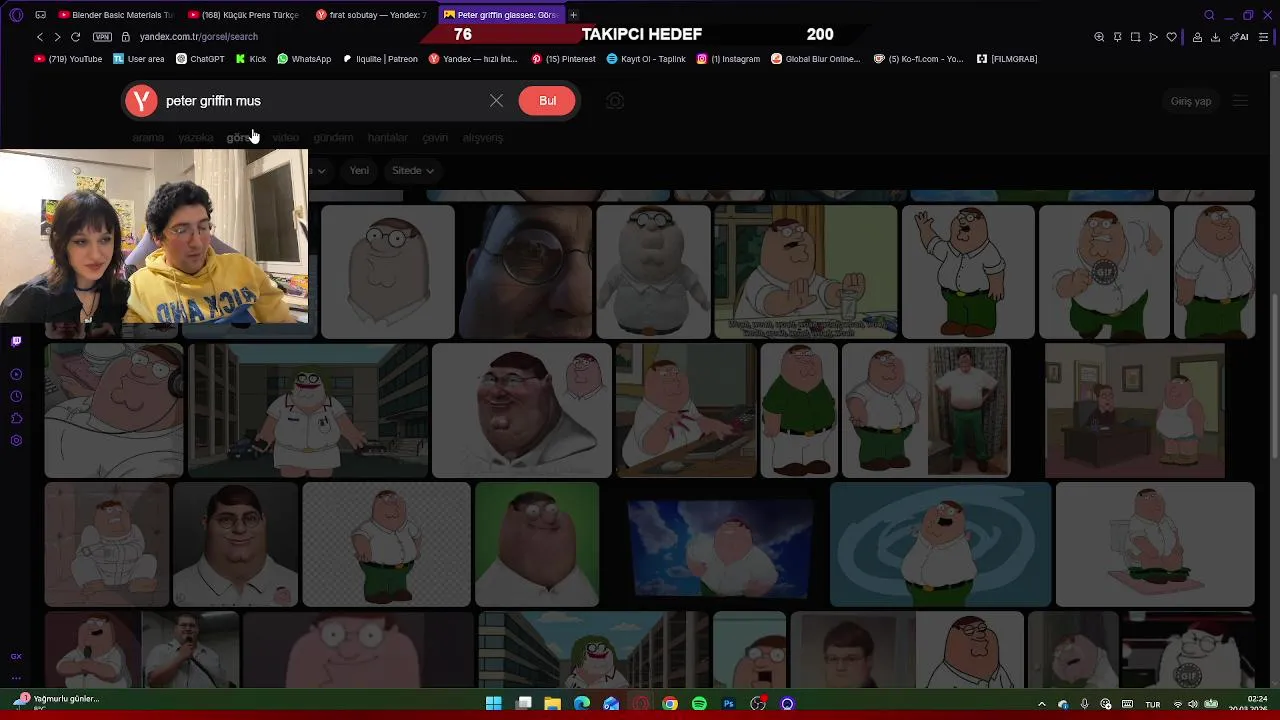Open Windows Start menu
Viewport: 1280px width, 720px height.
coord(494,704)
